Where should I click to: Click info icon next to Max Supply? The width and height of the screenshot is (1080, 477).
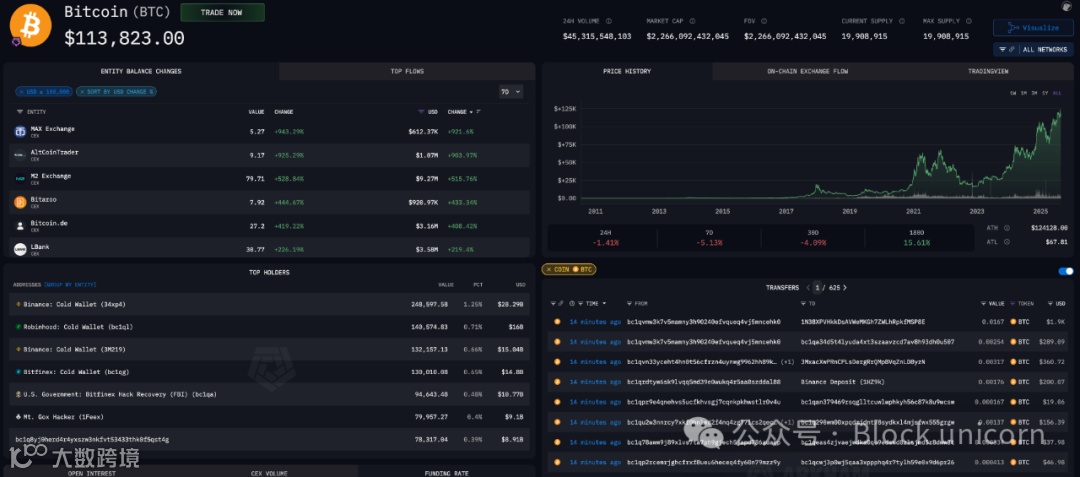[970, 21]
